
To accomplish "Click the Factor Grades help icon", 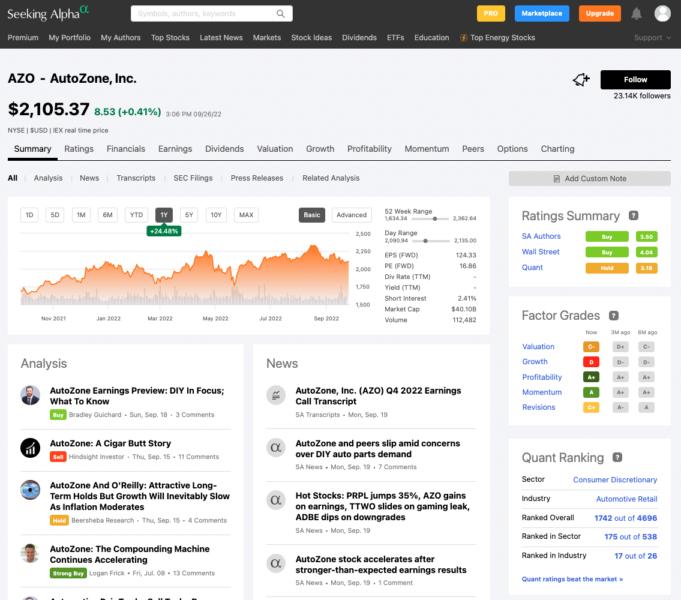I will pos(613,315).
